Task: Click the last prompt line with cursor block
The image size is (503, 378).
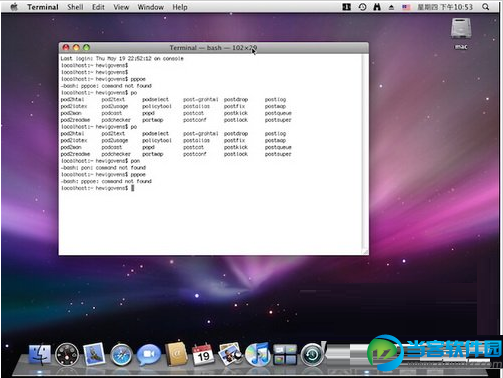Action: coord(97,188)
